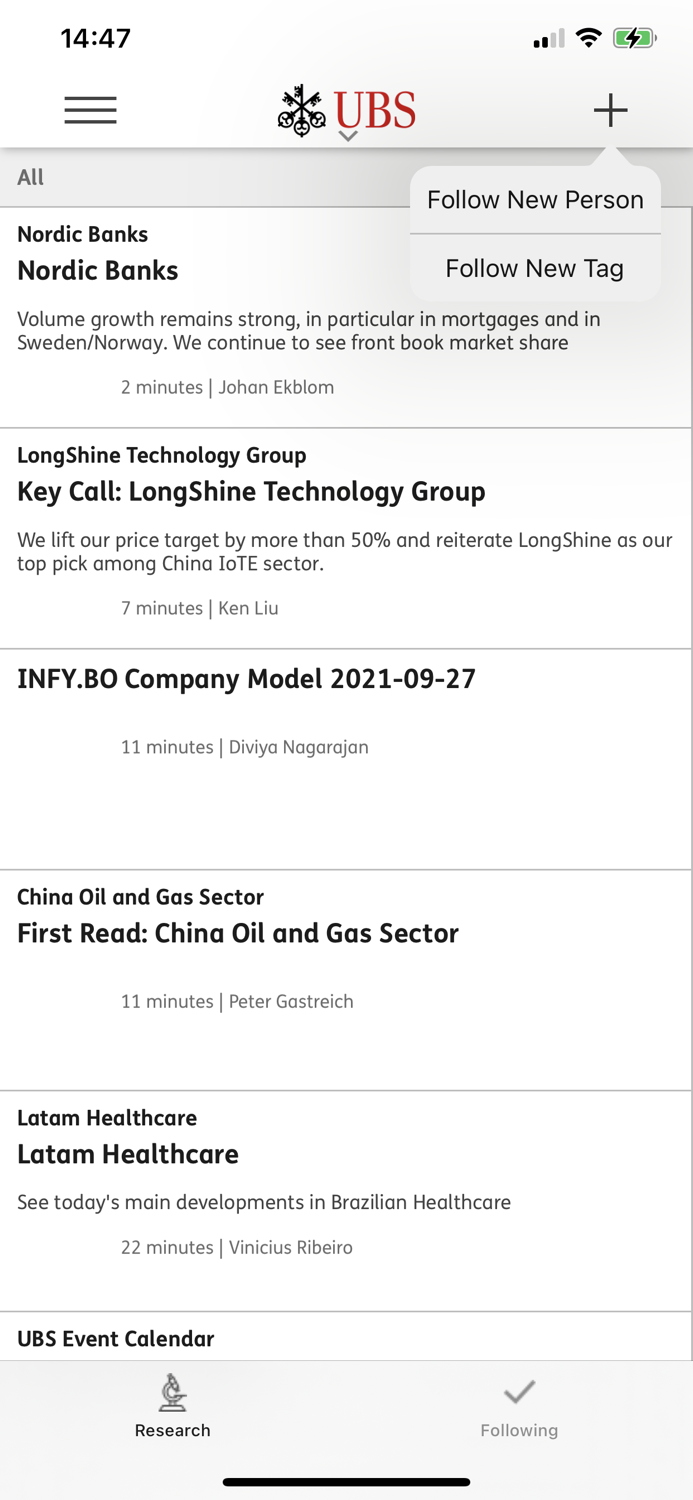Open the First Read China Oil and Gas article
The width and height of the screenshot is (693, 1500).
[x=237, y=950]
